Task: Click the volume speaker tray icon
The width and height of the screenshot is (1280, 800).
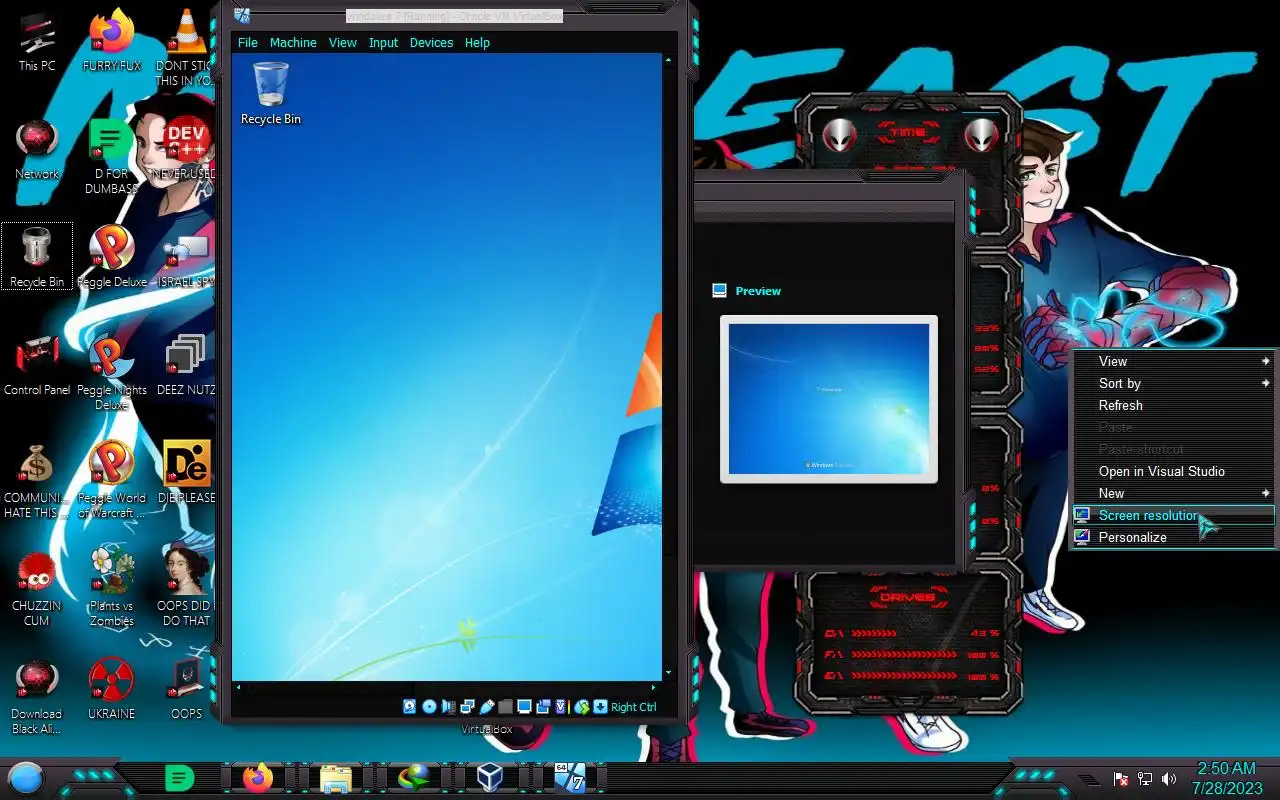Action: pyautogui.click(x=1169, y=779)
